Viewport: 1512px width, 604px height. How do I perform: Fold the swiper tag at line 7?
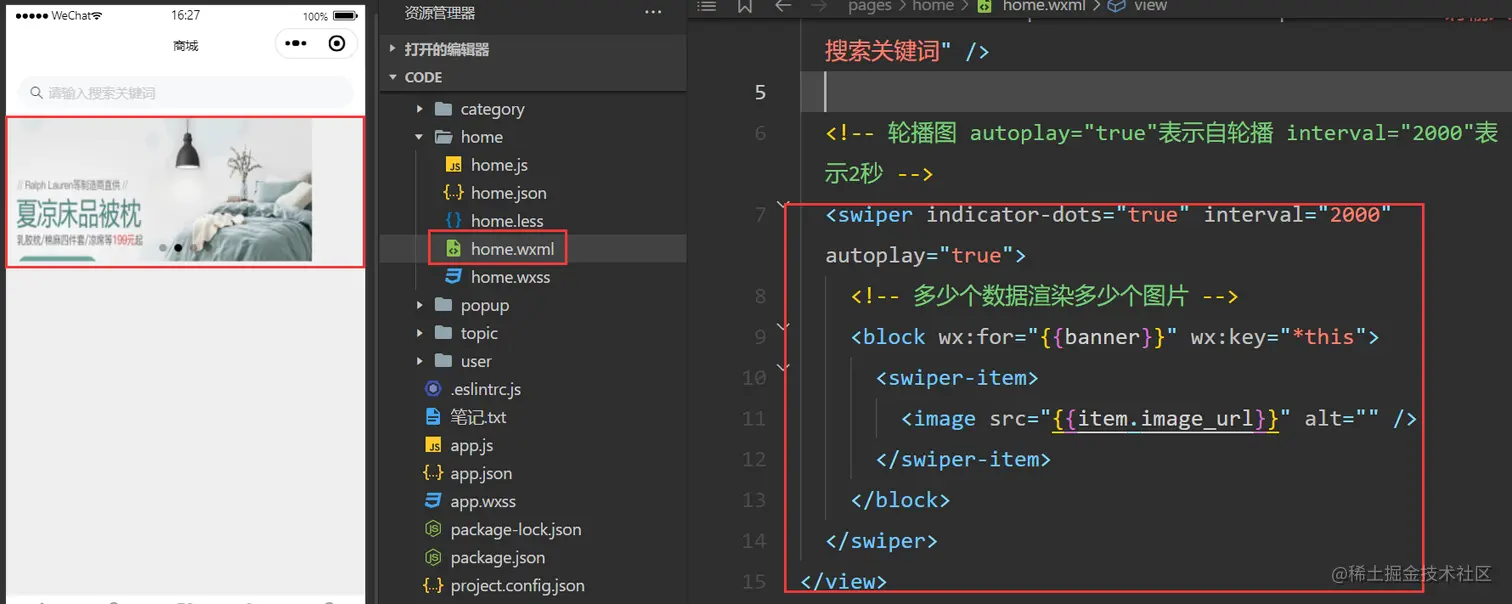(781, 203)
